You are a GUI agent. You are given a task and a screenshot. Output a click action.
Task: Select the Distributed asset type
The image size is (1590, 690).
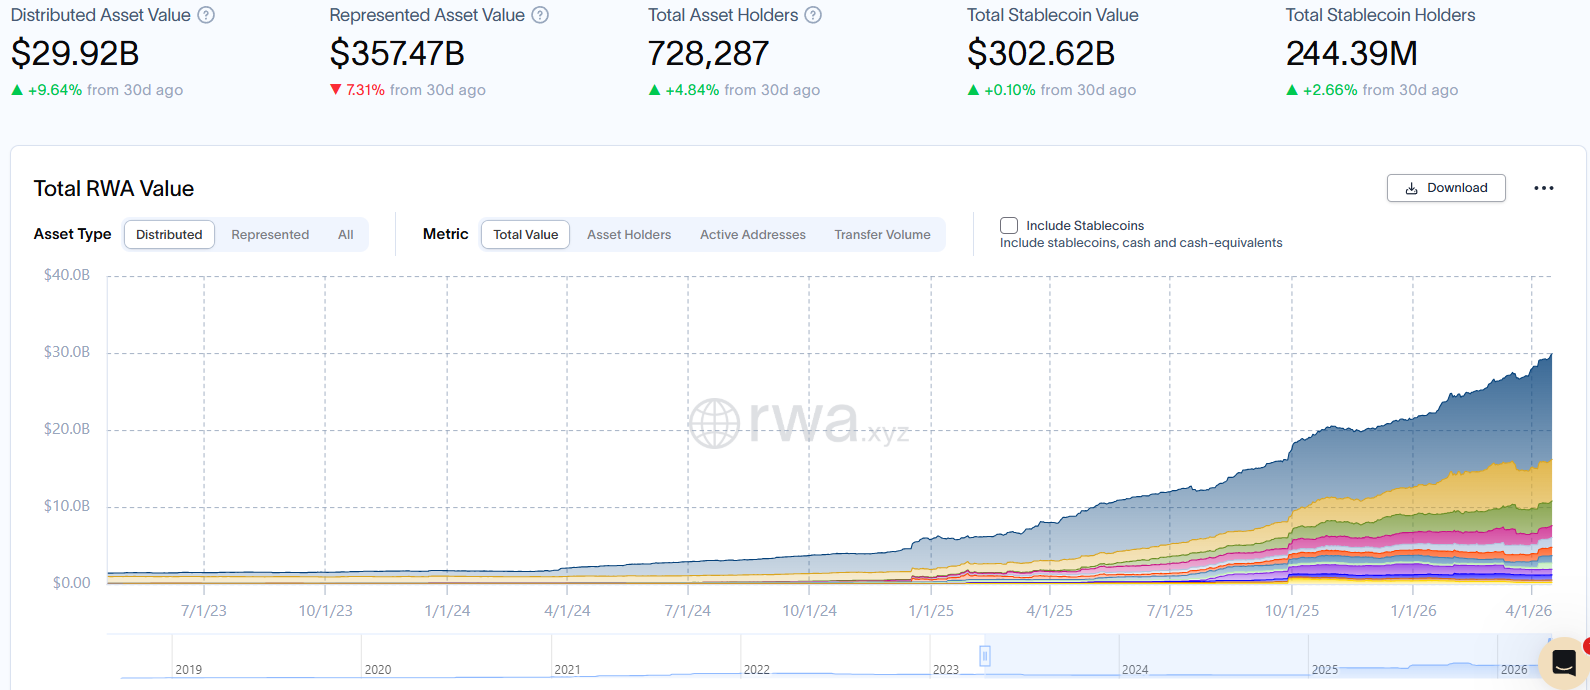[x=169, y=235]
